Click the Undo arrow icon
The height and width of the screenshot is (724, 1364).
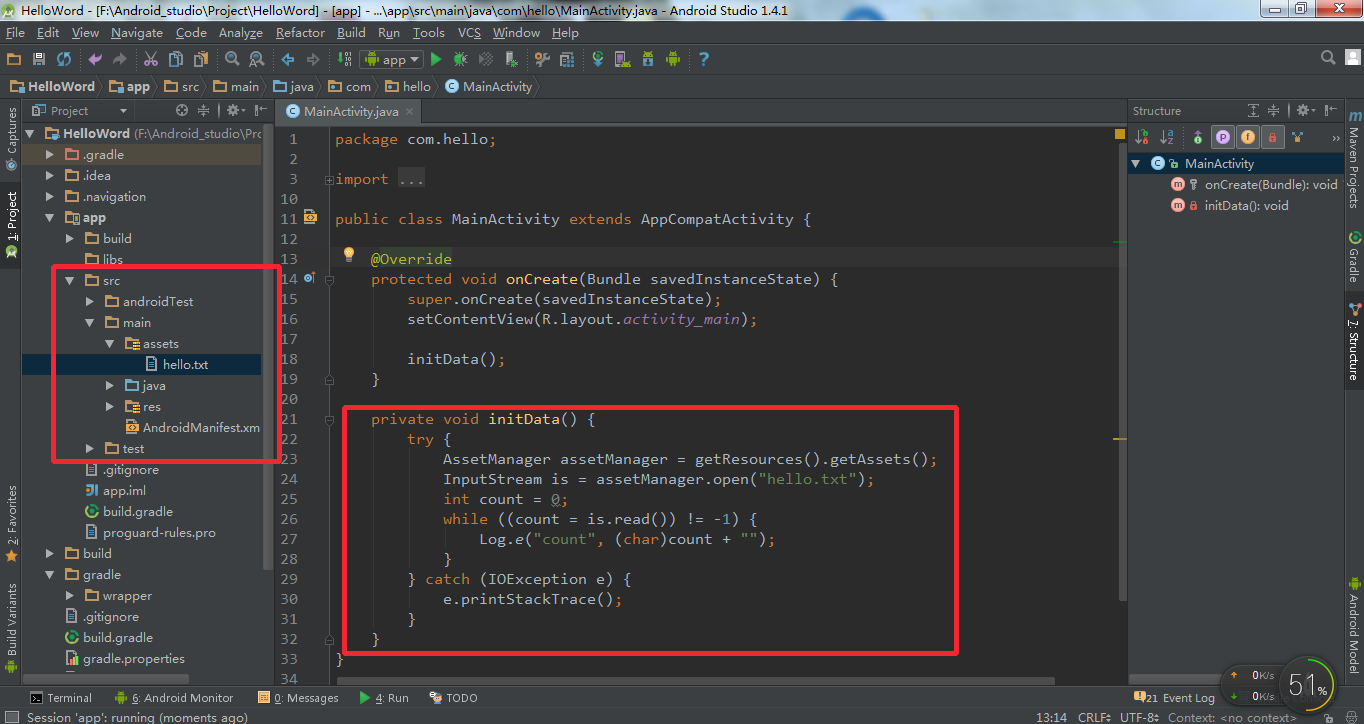[96, 59]
